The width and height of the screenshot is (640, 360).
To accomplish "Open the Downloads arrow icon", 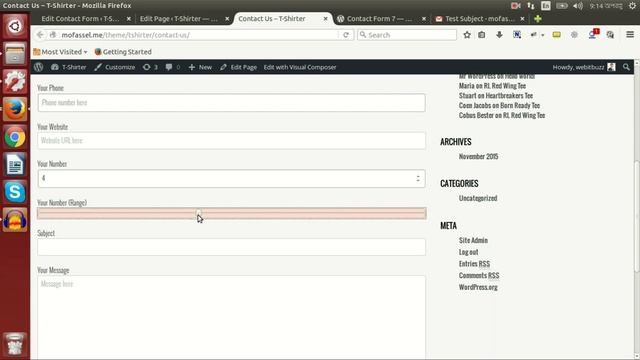I will pyautogui.click(x=499, y=35).
